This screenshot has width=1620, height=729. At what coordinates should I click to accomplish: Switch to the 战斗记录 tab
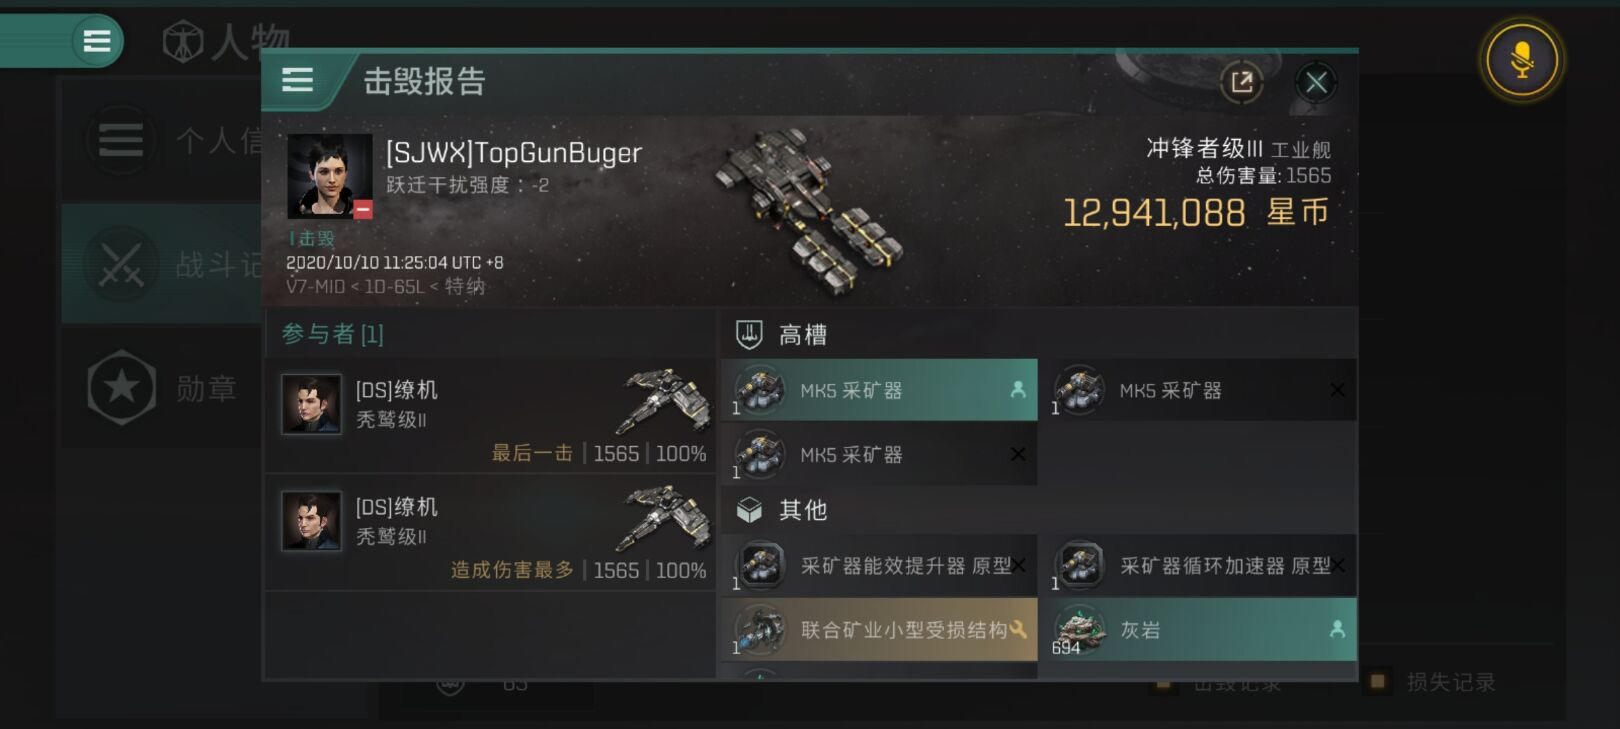pos(160,264)
